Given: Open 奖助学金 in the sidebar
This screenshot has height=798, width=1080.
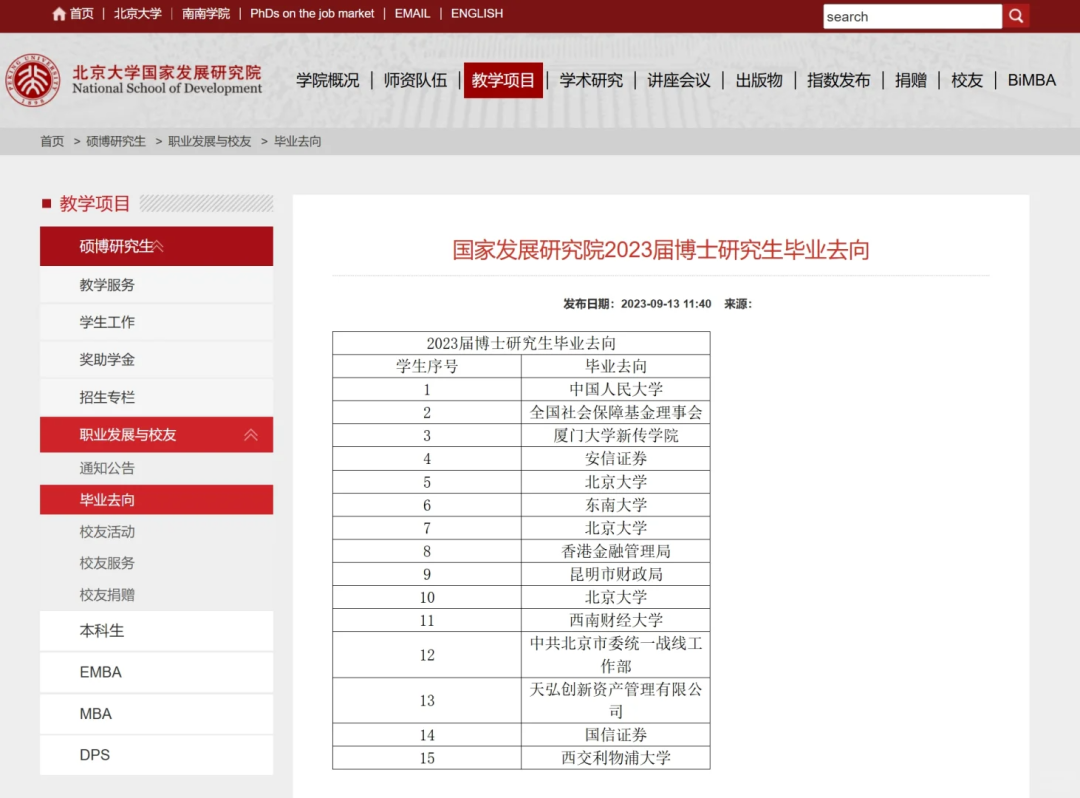Looking at the screenshot, I should tap(156, 359).
